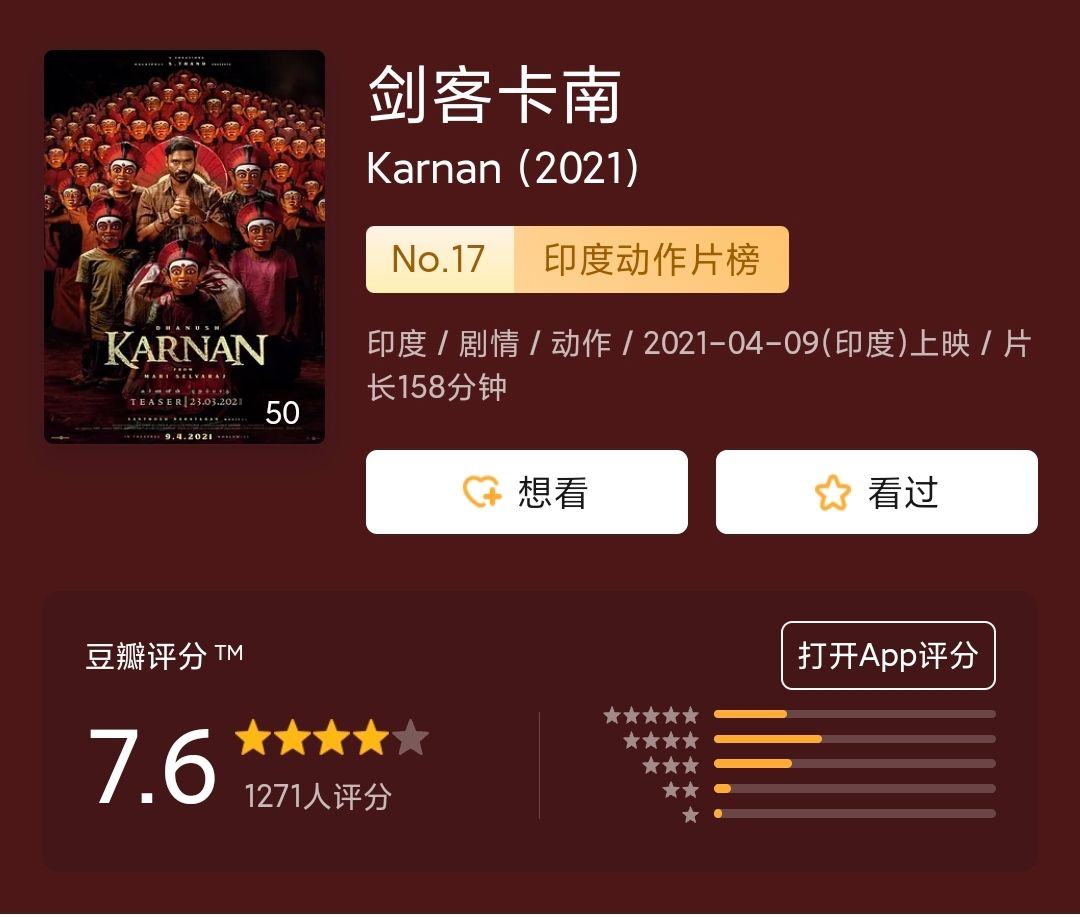This screenshot has width=1080, height=917.
Task: Click the single-star rating row icon
Action: click(690, 815)
